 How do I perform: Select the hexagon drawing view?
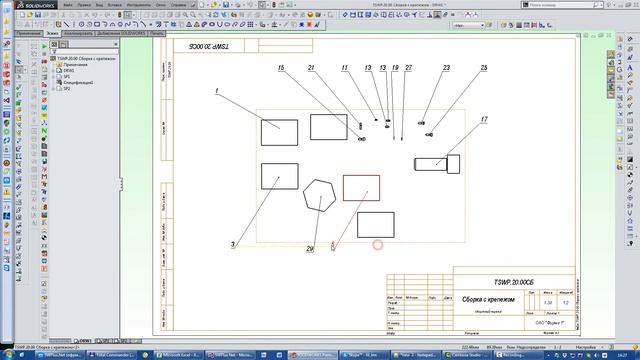[x=320, y=195]
